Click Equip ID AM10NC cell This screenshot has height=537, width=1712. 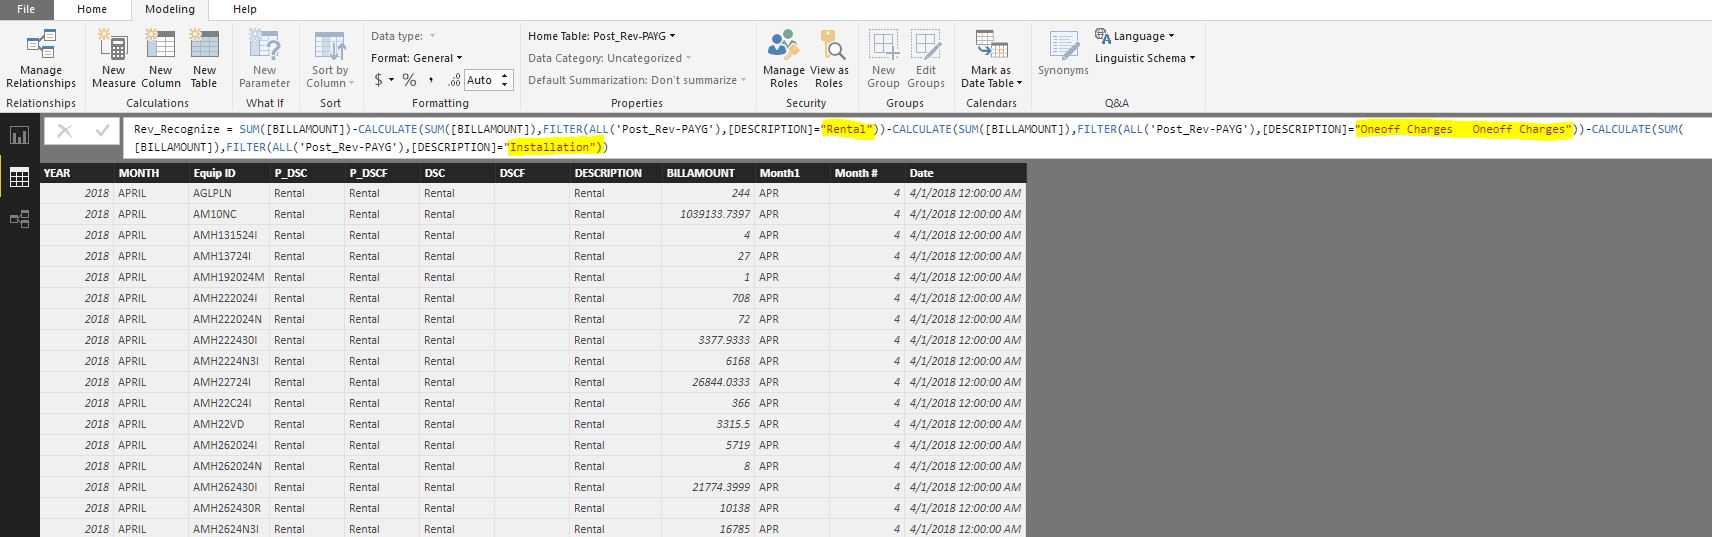click(229, 214)
